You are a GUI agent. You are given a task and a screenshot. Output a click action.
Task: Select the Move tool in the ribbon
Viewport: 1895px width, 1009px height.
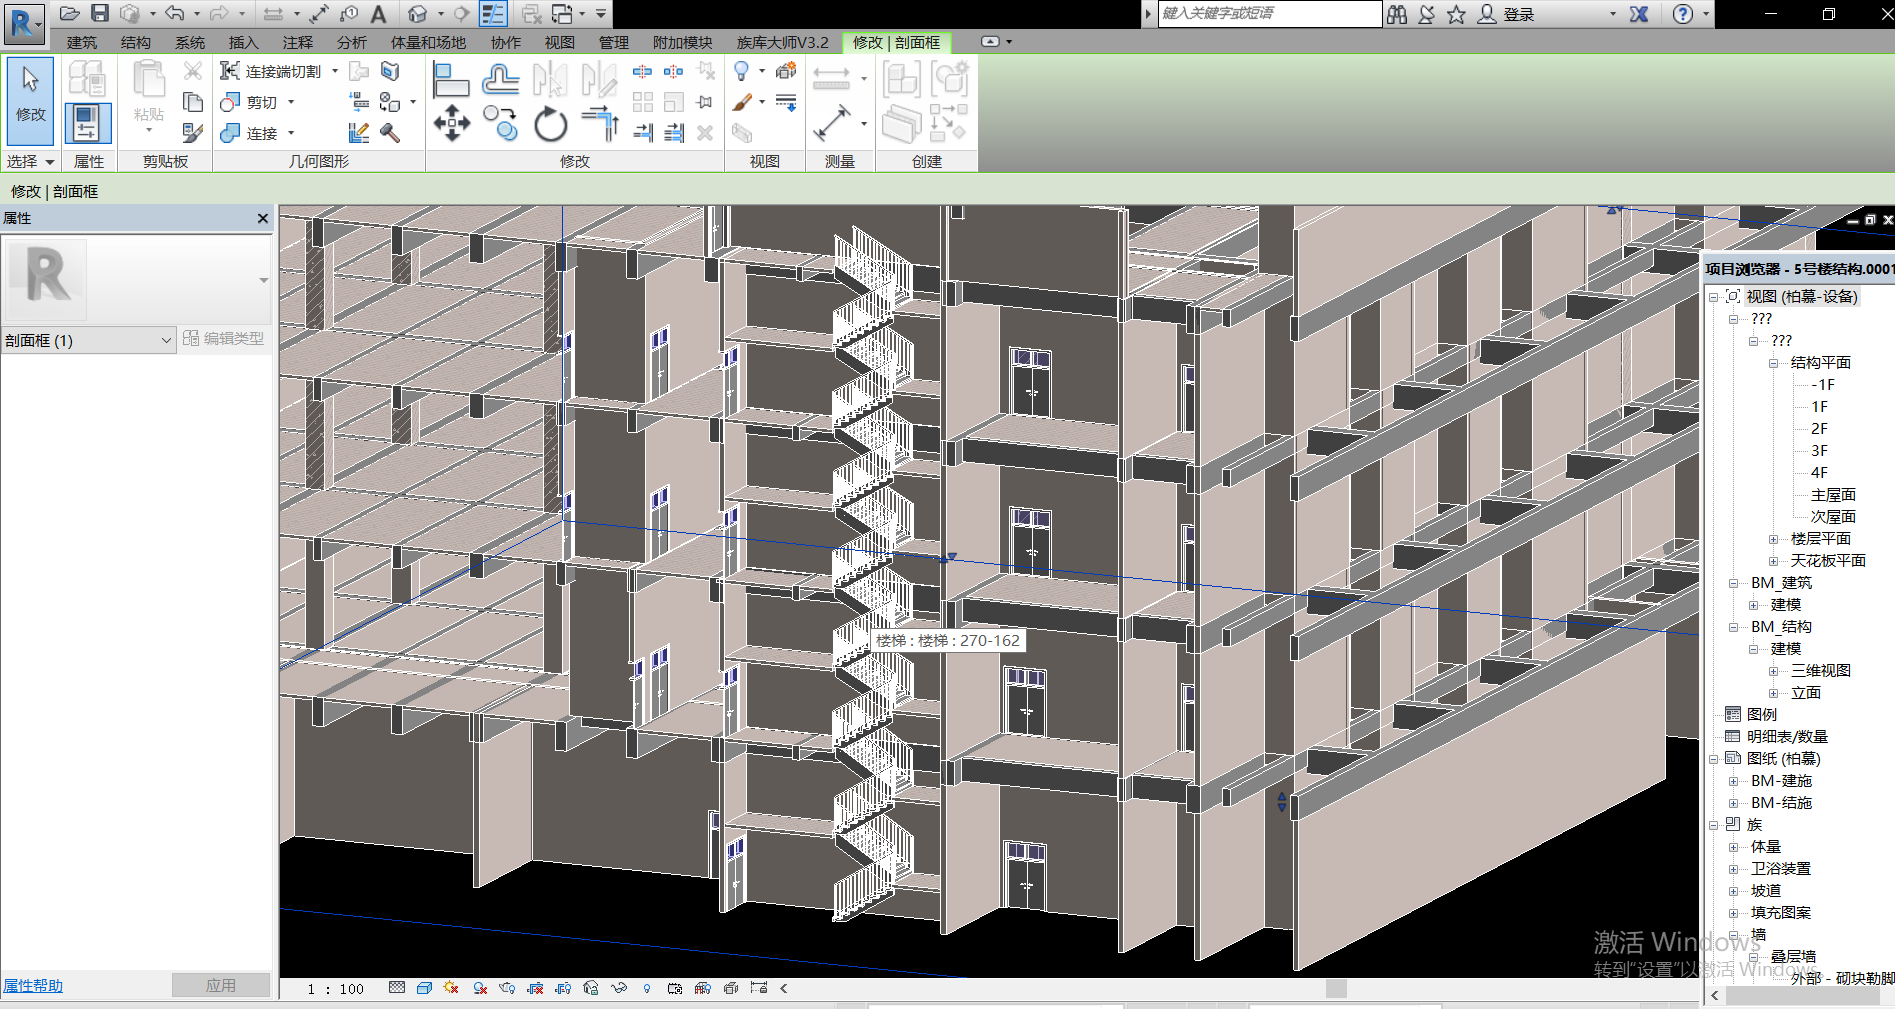451,125
